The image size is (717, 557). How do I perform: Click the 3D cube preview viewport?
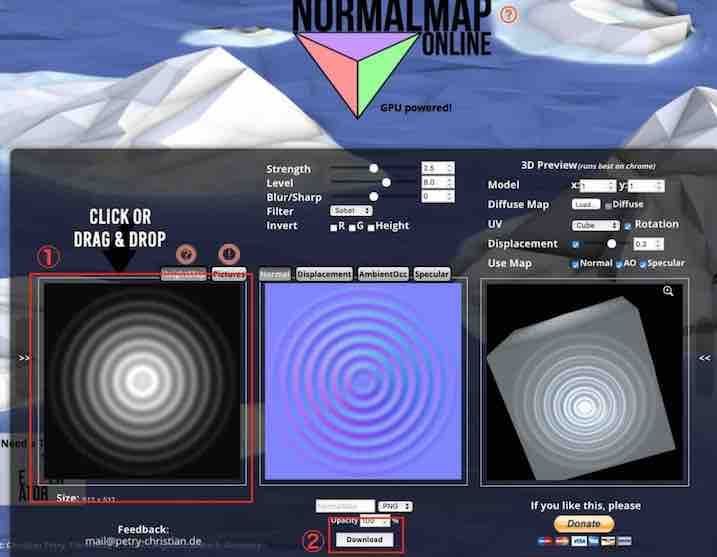(x=584, y=382)
